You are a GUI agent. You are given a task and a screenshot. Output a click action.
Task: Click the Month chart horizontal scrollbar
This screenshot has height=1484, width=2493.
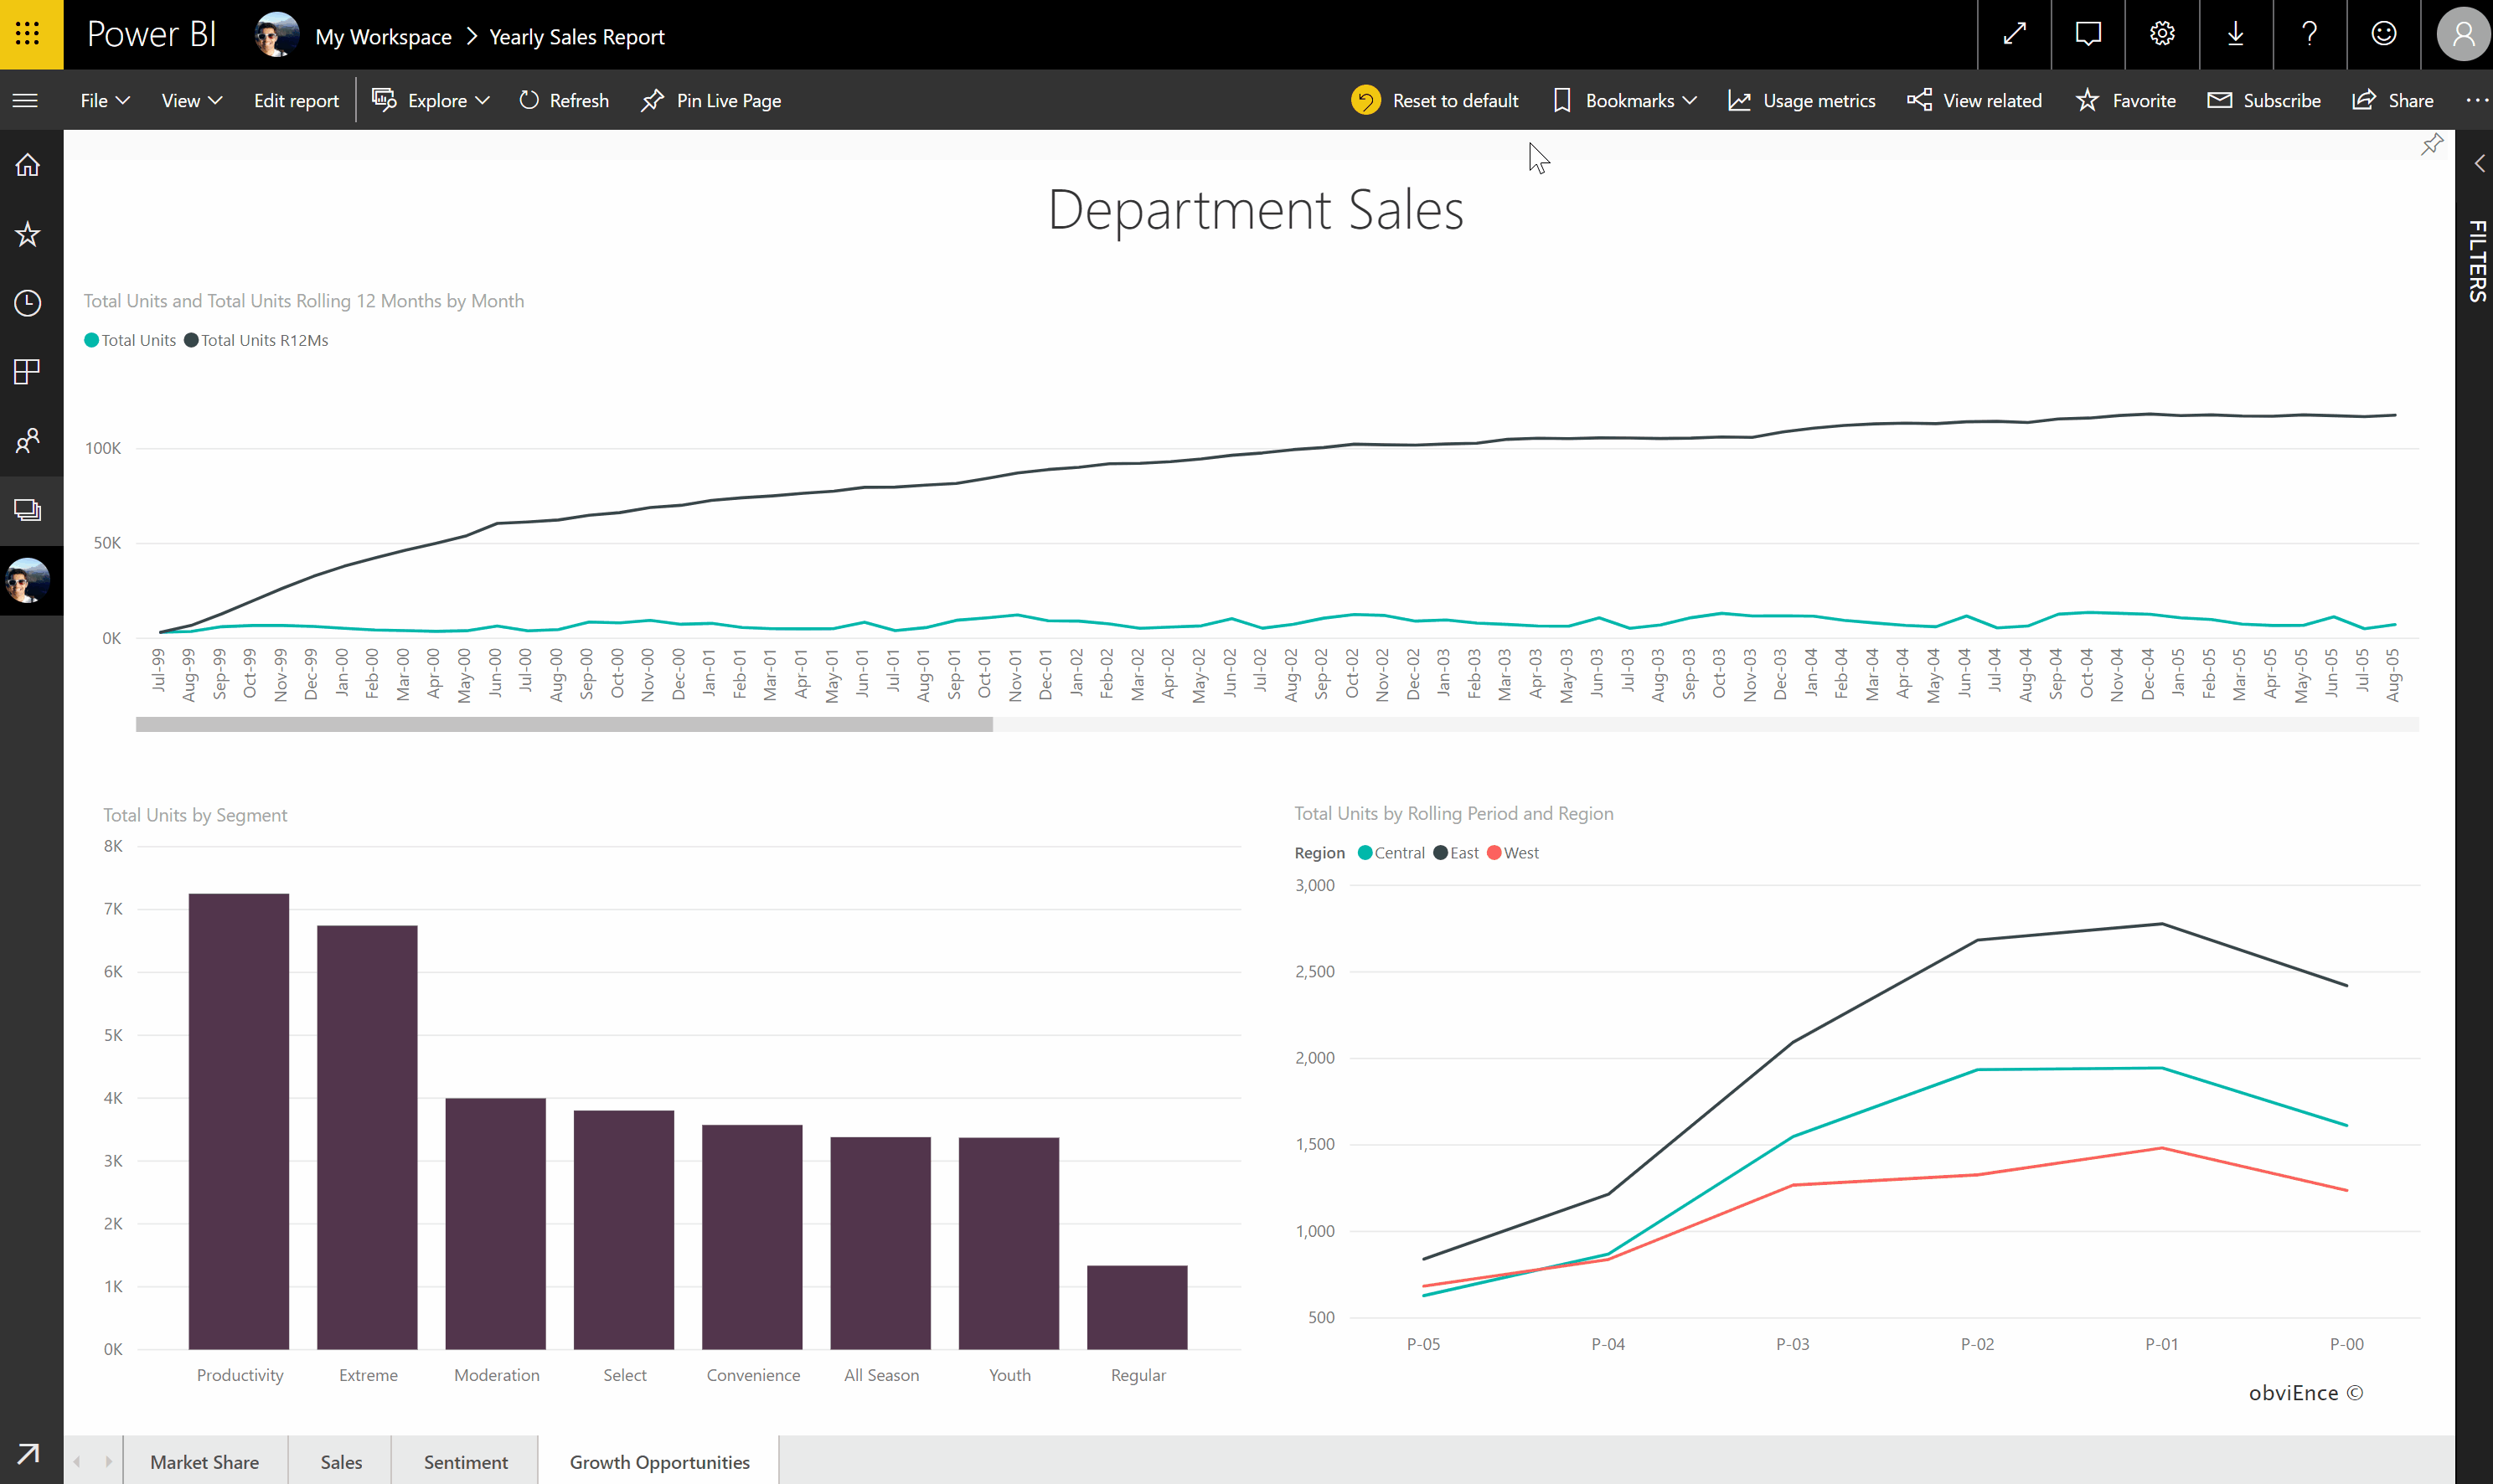pos(564,724)
